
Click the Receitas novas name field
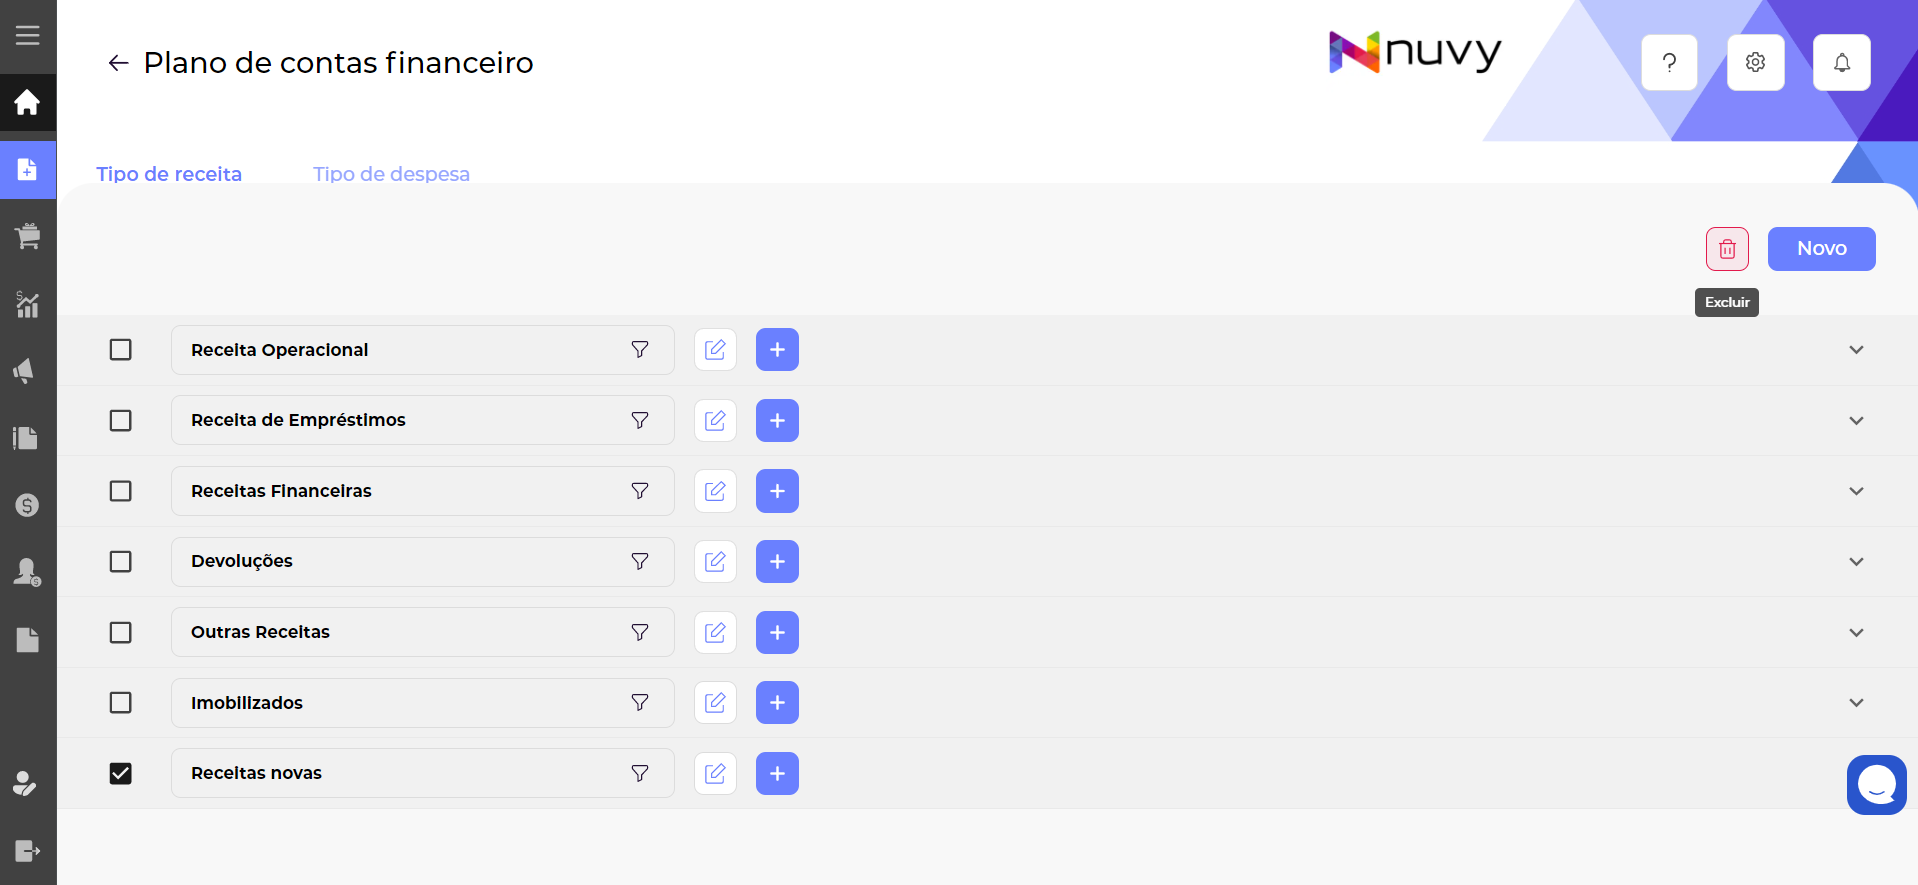(400, 773)
